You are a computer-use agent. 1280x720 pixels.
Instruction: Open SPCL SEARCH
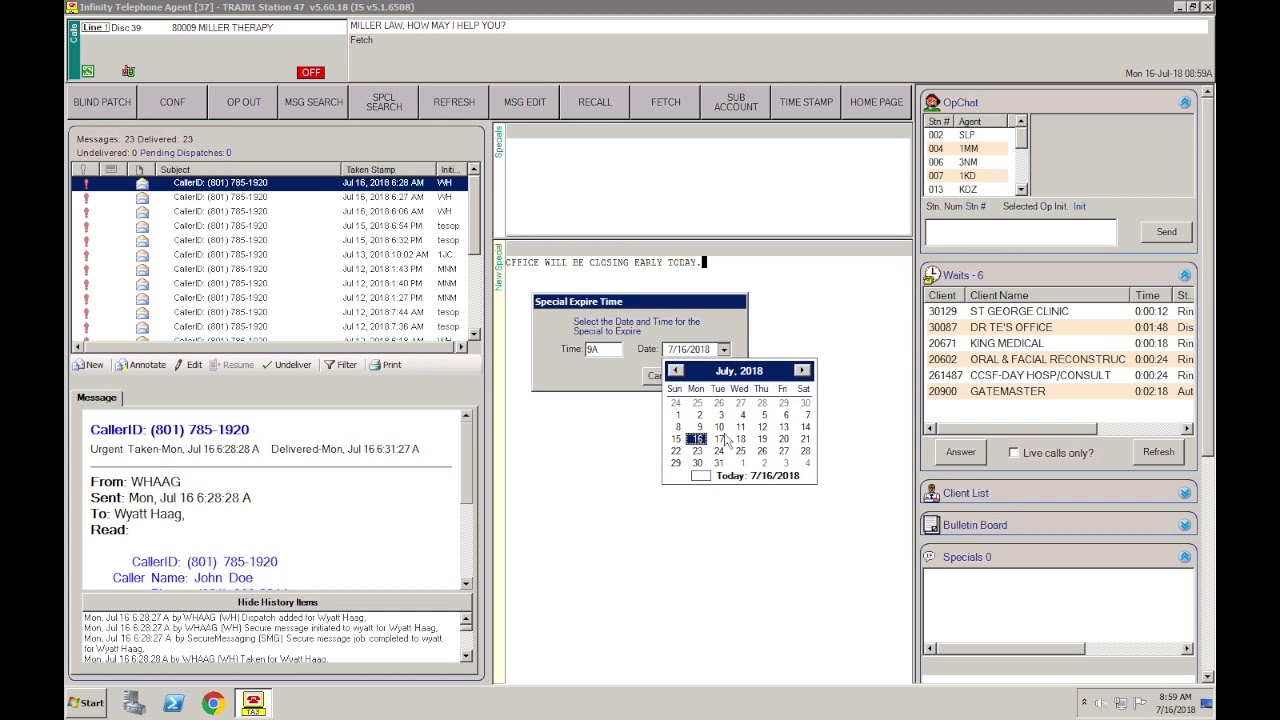(x=384, y=102)
